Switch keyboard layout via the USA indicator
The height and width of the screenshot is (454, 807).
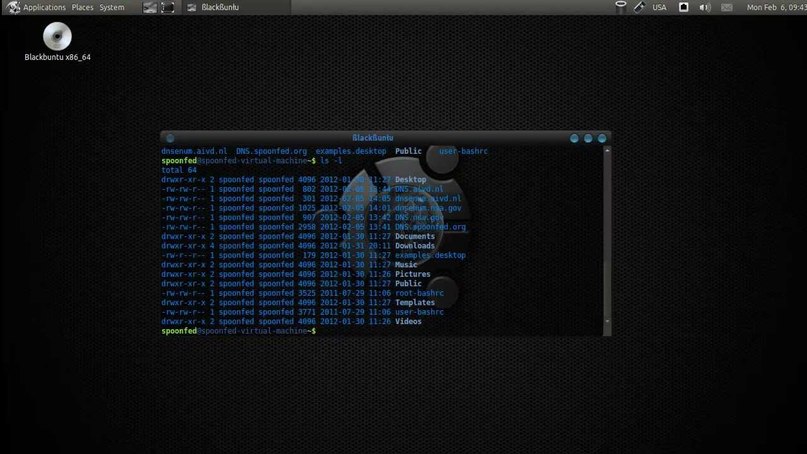pos(659,7)
